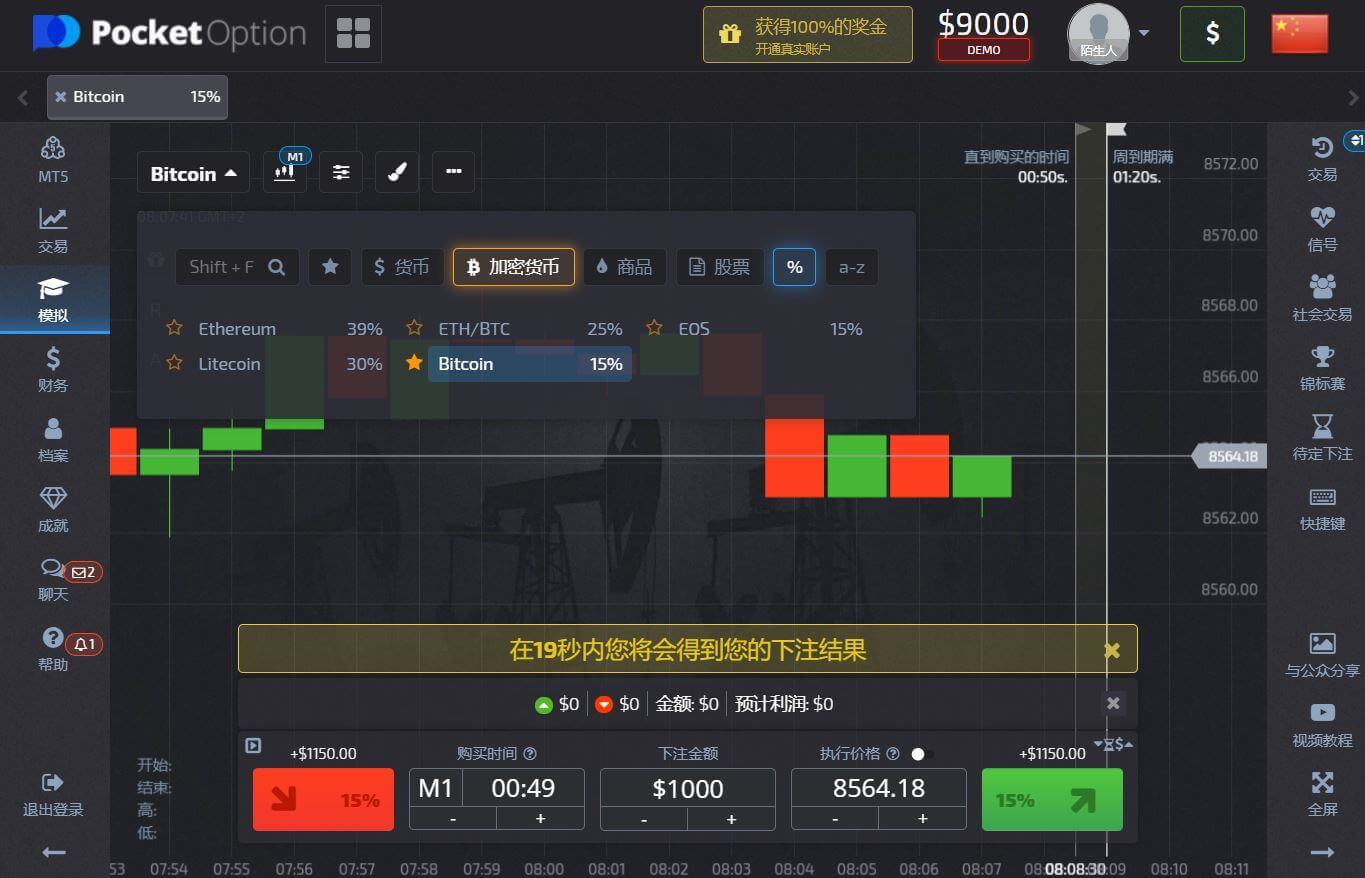1365x878 pixels.
Task: Open the 待定下注 pending trades panel
Action: pyautogui.click(x=1322, y=437)
